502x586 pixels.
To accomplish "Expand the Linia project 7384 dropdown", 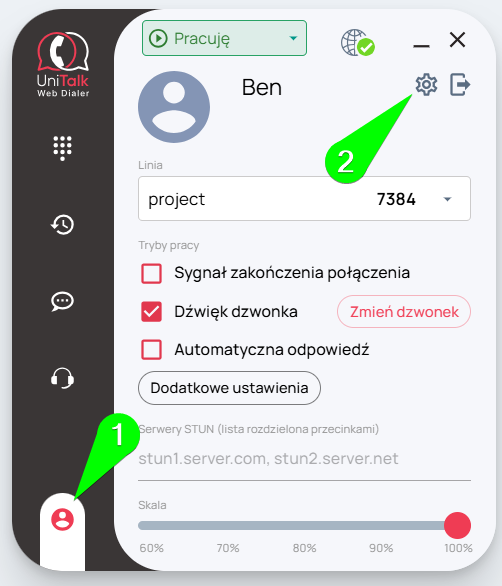I will (304, 198).
